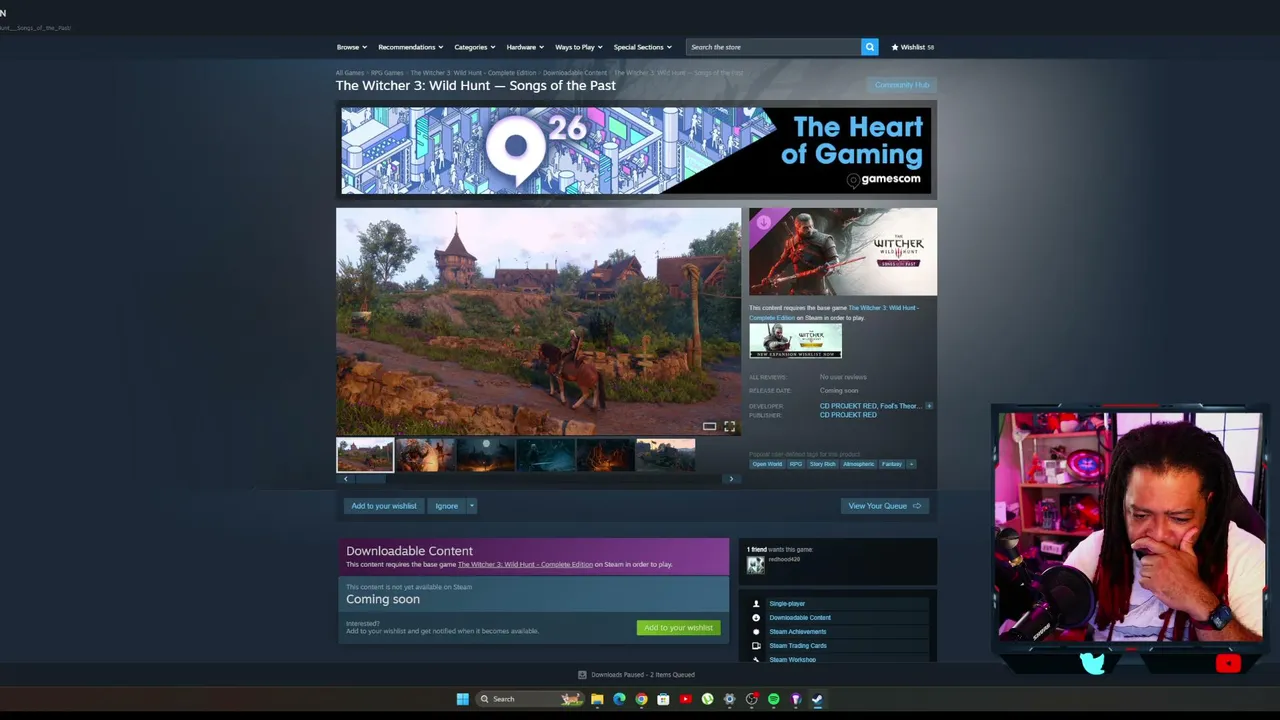Select the Story Rich tag
Image resolution: width=1280 pixels, height=720 pixels.
click(823, 464)
